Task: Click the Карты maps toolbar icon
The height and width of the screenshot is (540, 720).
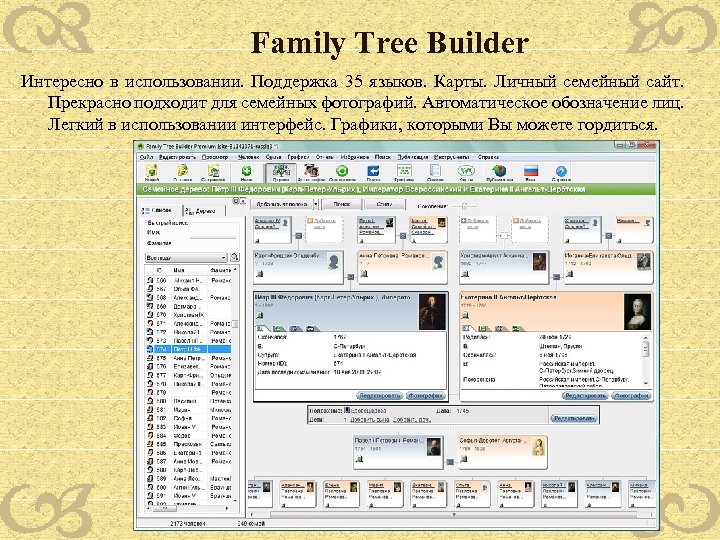Action: pyautogui.click(x=466, y=172)
